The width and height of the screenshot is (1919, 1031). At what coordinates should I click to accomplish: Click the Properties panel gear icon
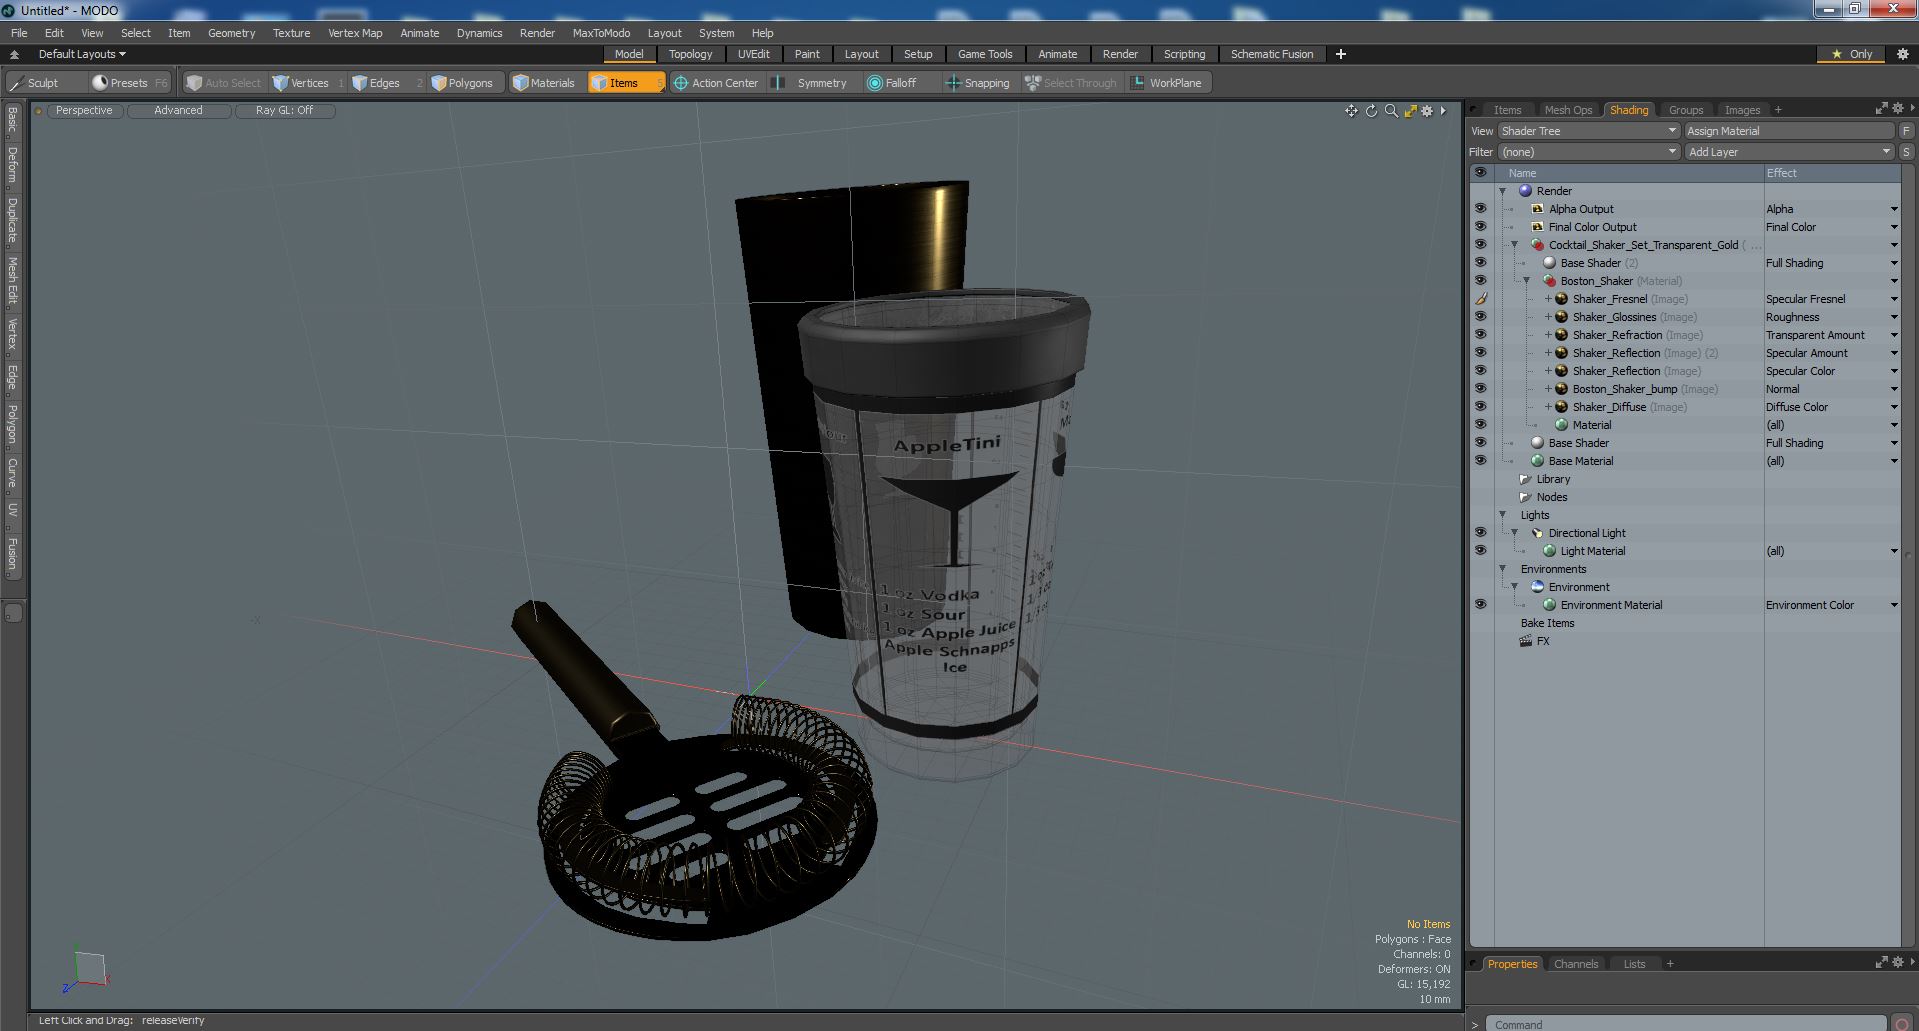coord(1898,962)
